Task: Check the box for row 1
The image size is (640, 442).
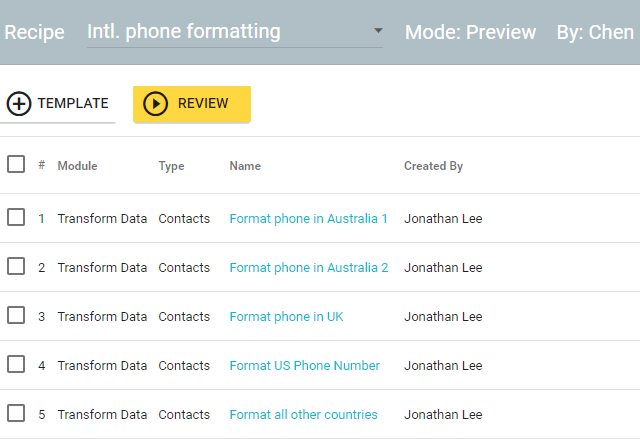Action: click(x=16, y=217)
